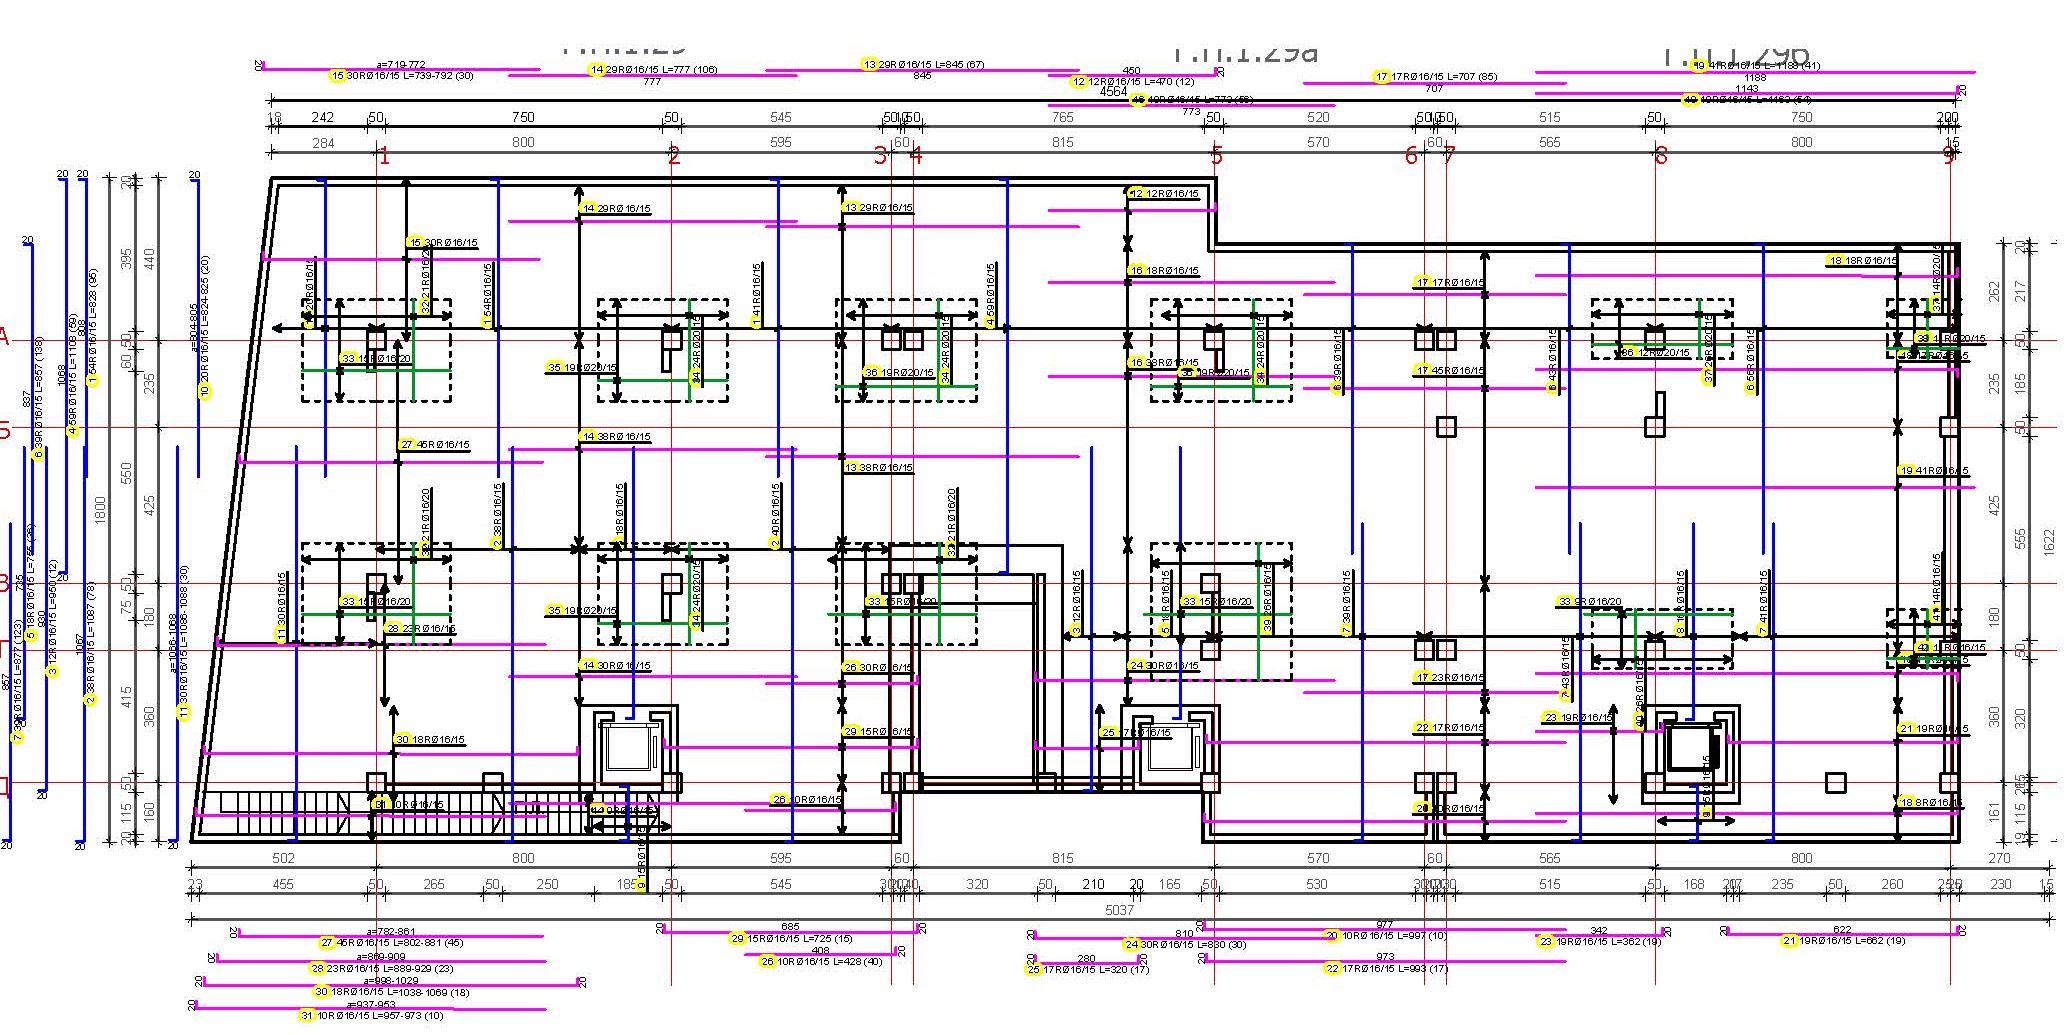Screen dimensions: 2070x1035
Task: Click red grid axis number 2
Action: (674, 156)
